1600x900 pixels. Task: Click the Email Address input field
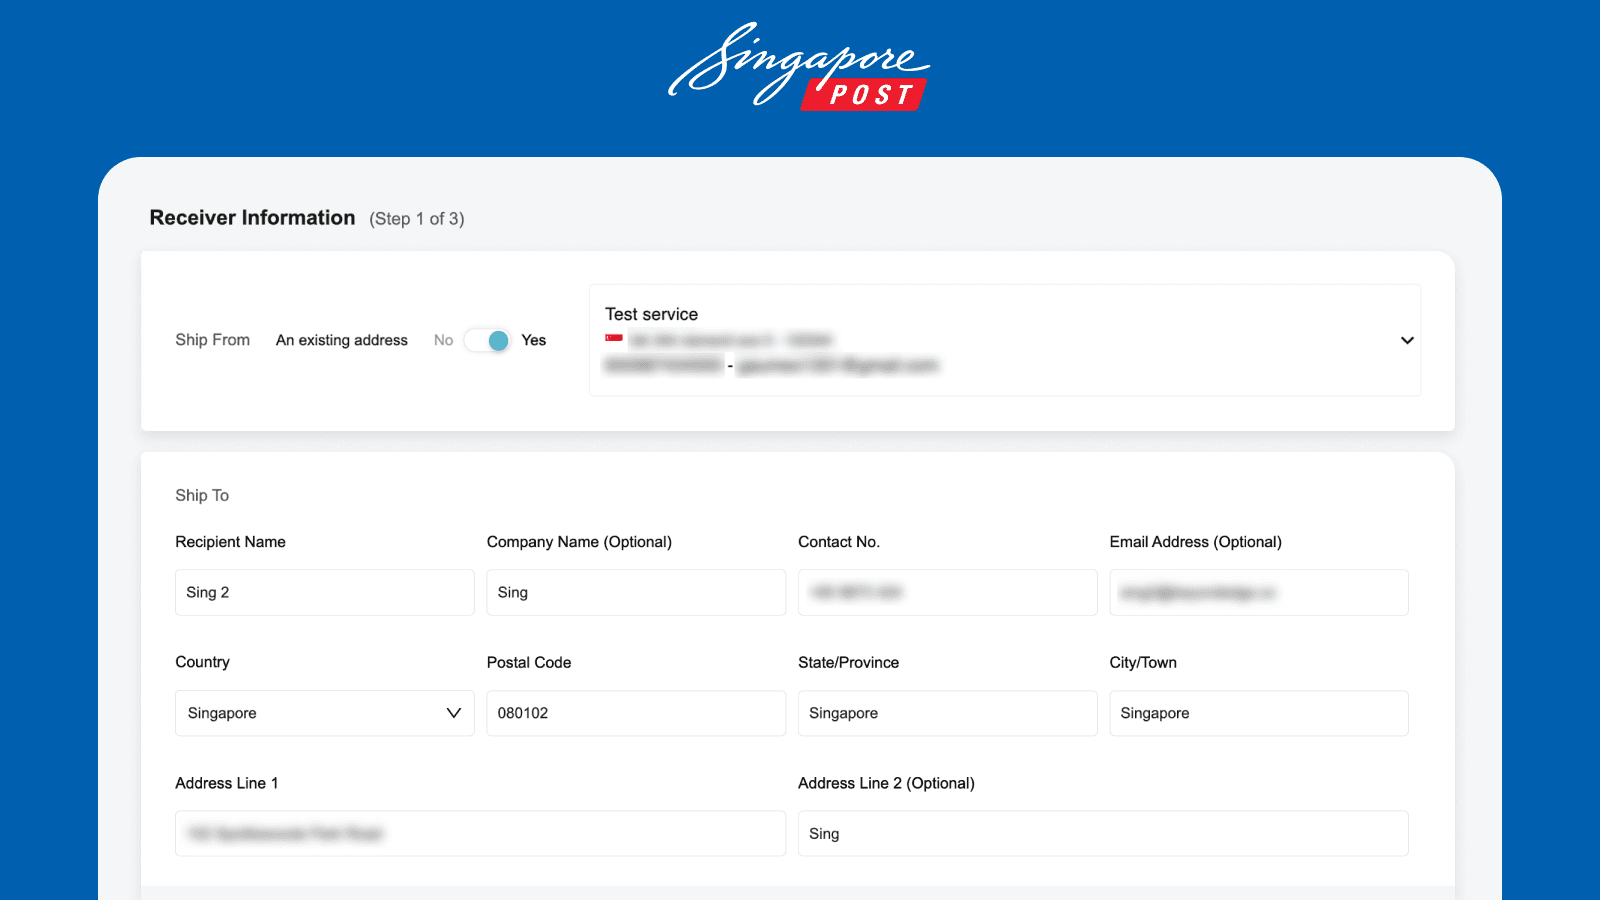pos(1259,592)
